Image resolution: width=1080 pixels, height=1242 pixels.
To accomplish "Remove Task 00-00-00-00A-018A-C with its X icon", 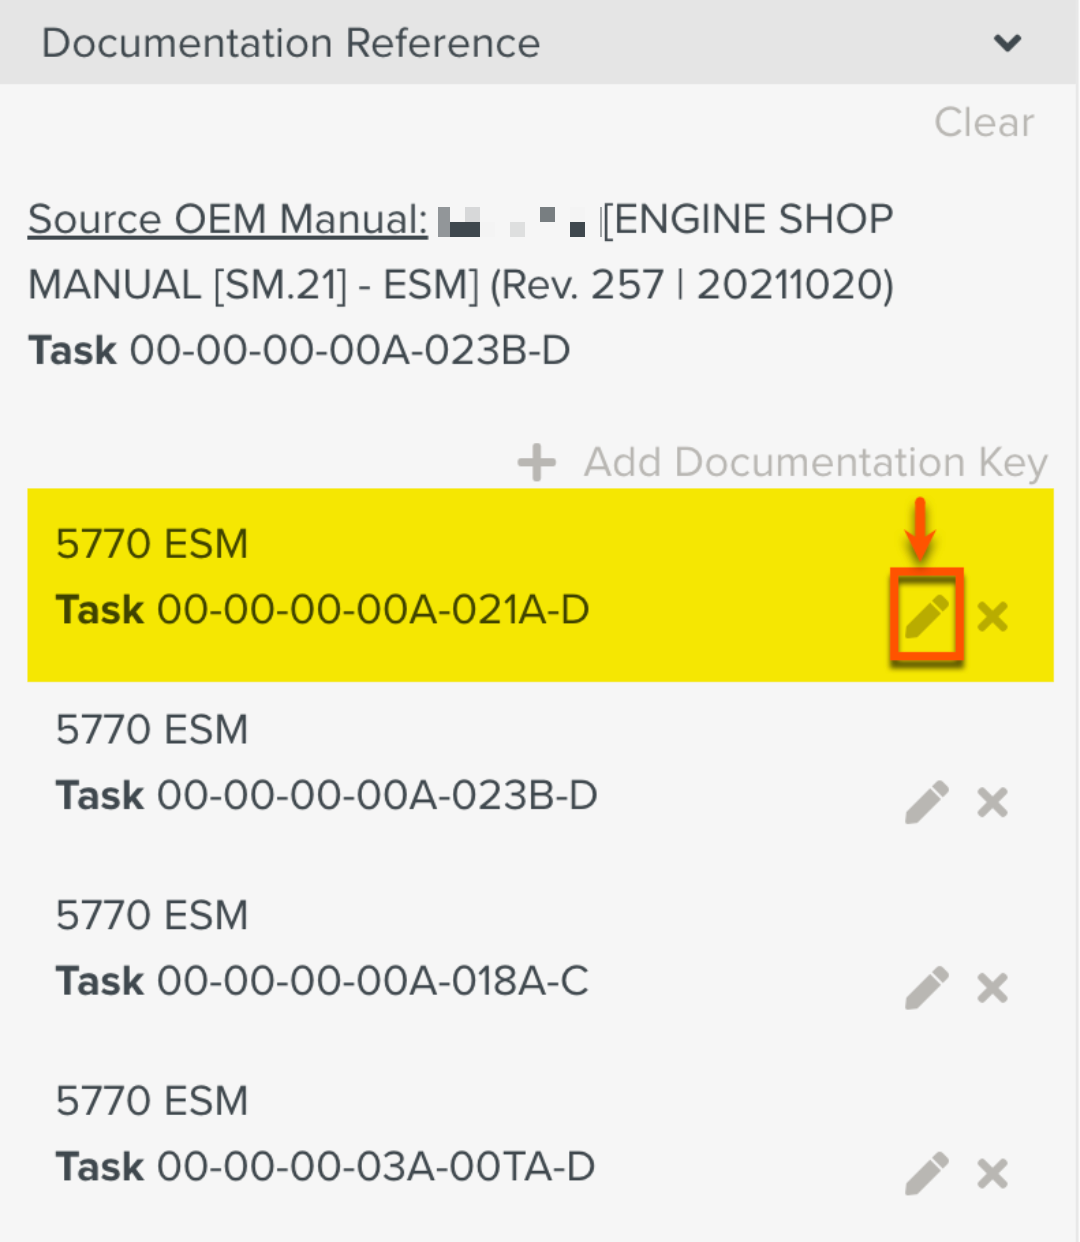I will click(992, 988).
